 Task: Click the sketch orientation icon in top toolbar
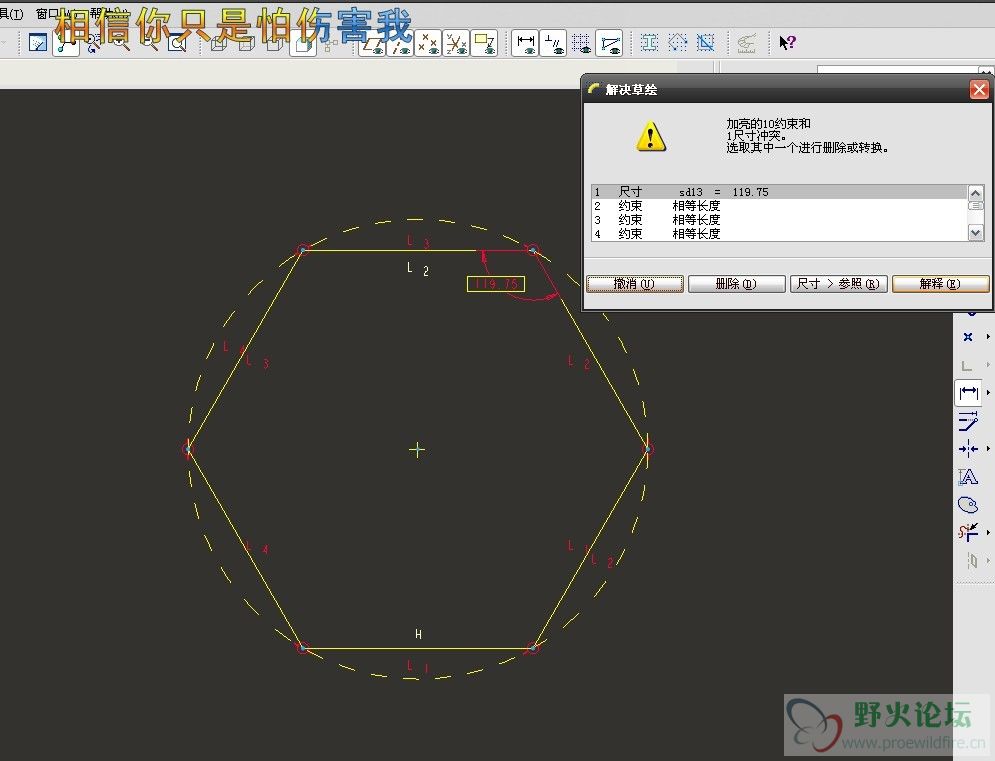pos(38,43)
